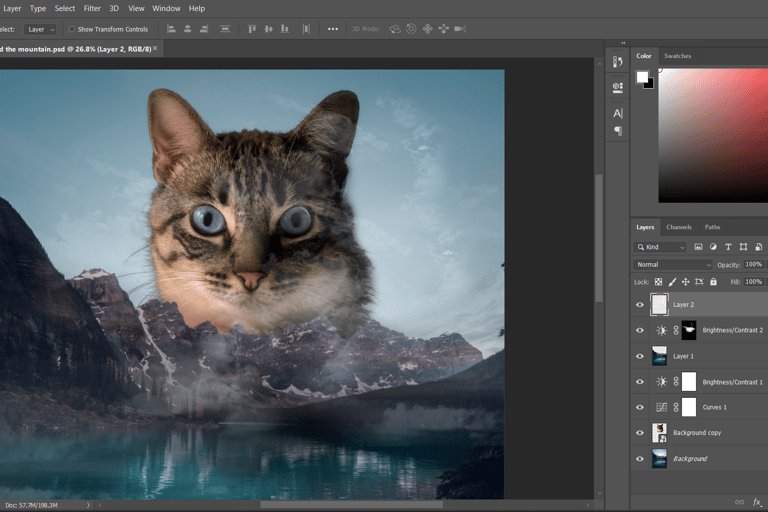Open the Paragraph panel icon
This screenshot has width=768, height=512.
pos(618,131)
